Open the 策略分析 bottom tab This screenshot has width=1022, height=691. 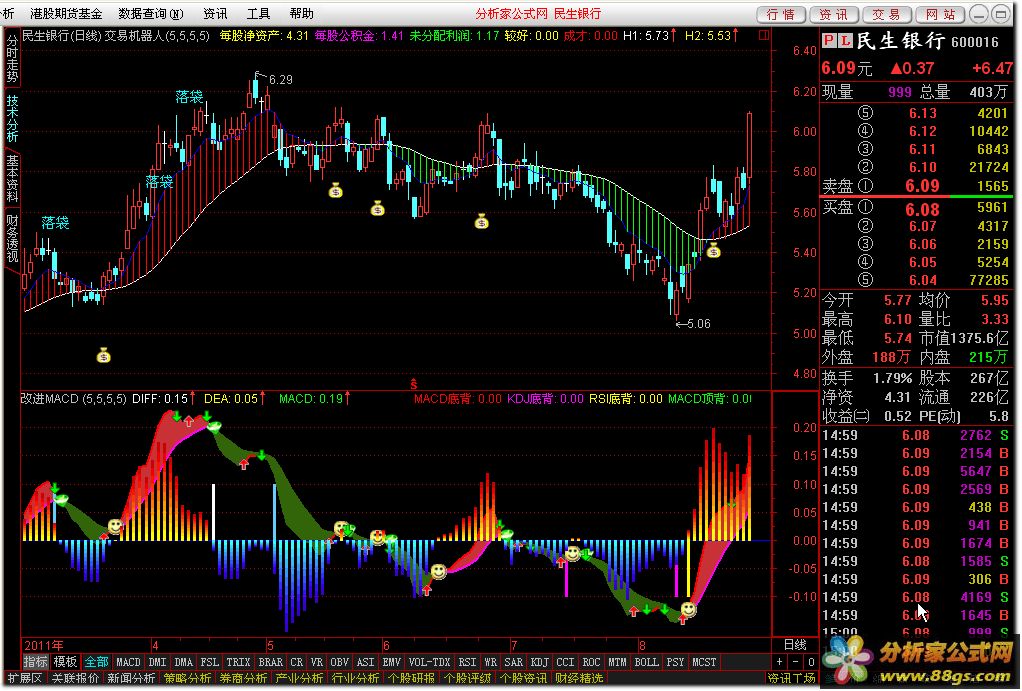tap(187, 678)
